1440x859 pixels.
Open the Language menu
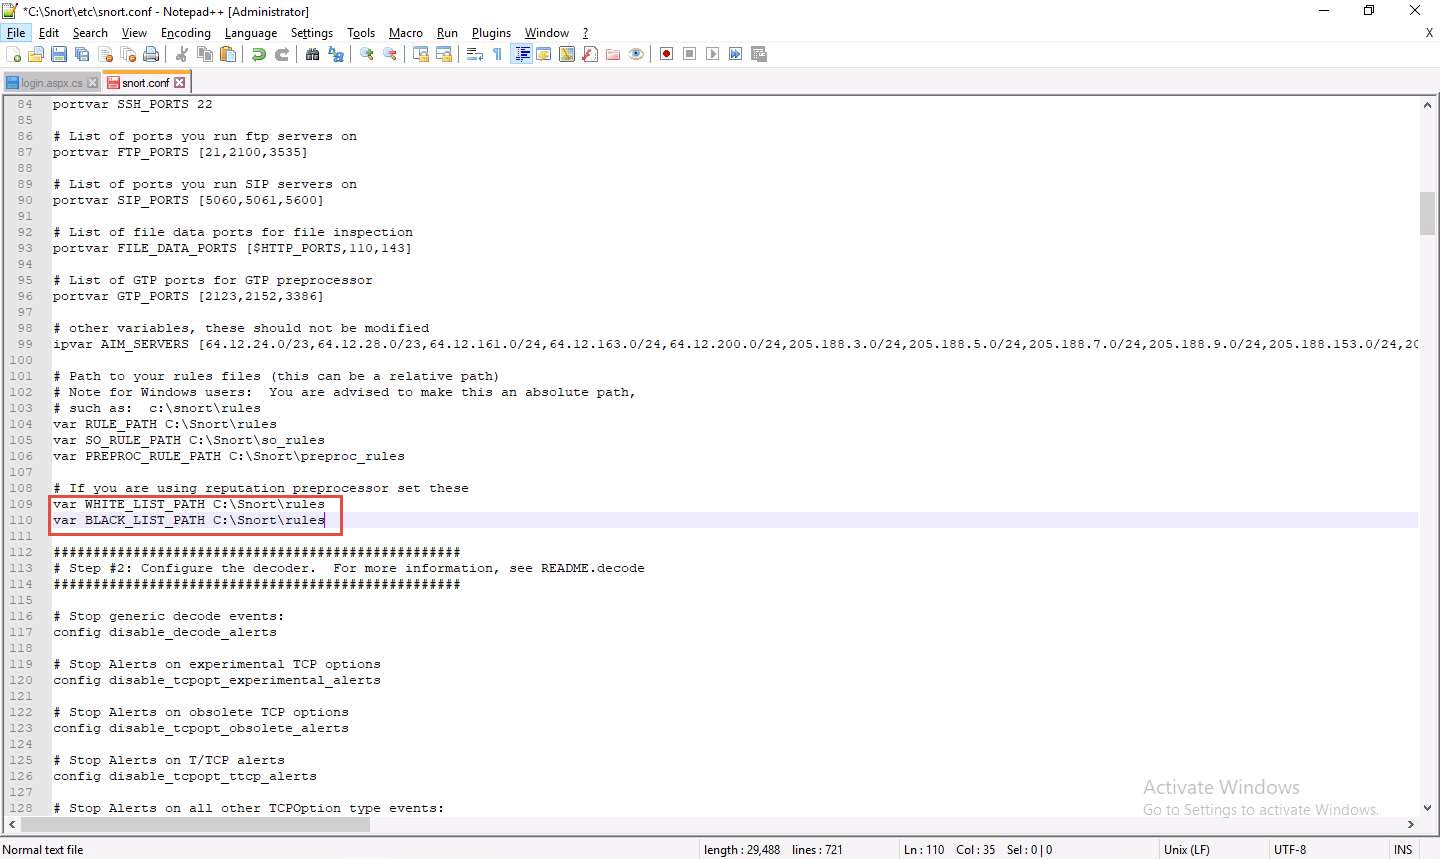[251, 33]
